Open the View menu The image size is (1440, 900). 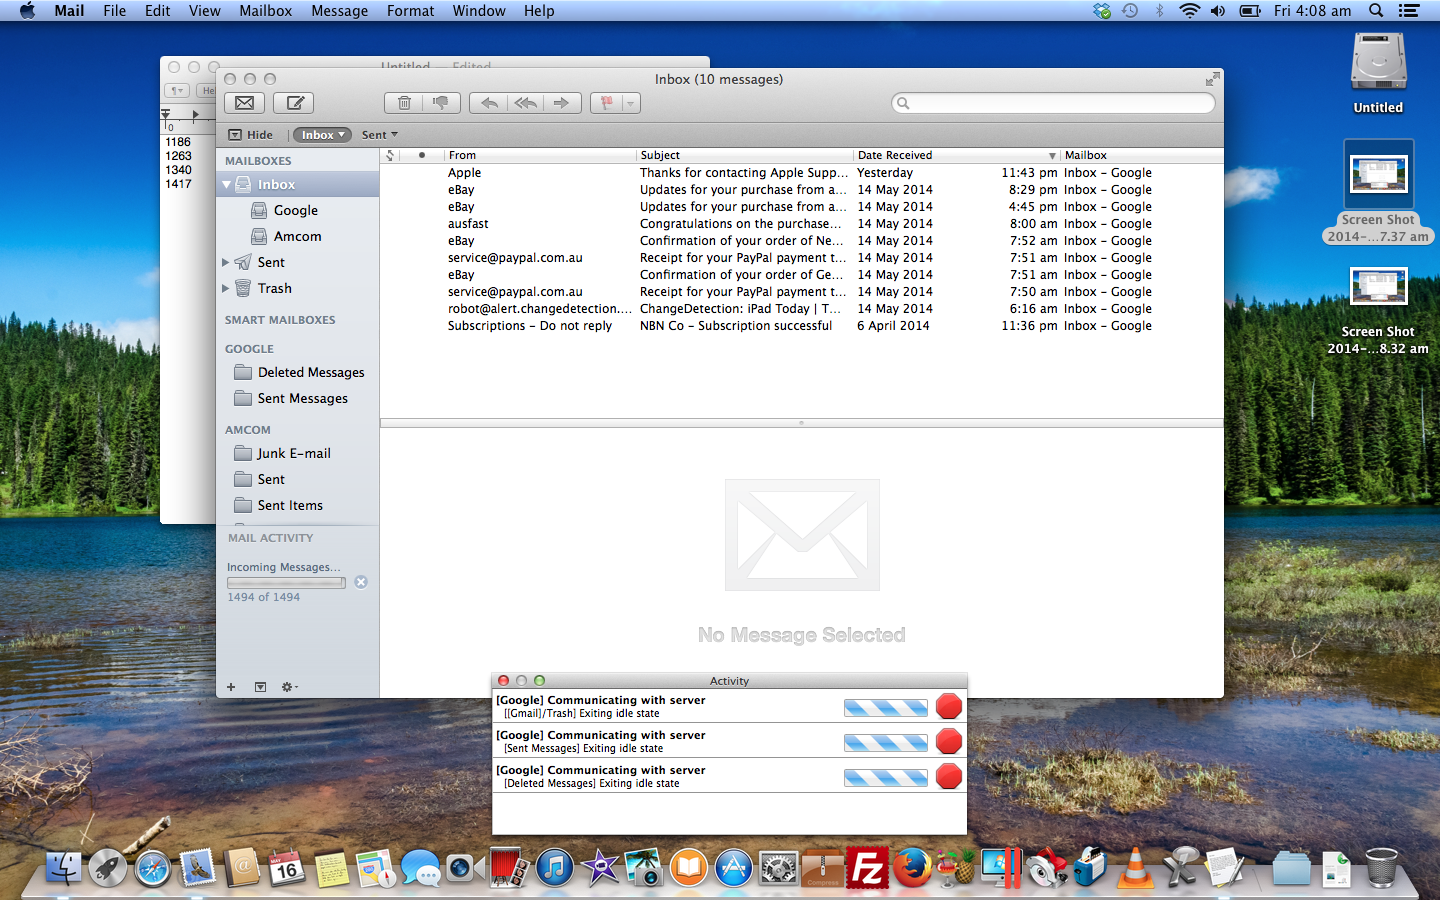(x=205, y=11)
